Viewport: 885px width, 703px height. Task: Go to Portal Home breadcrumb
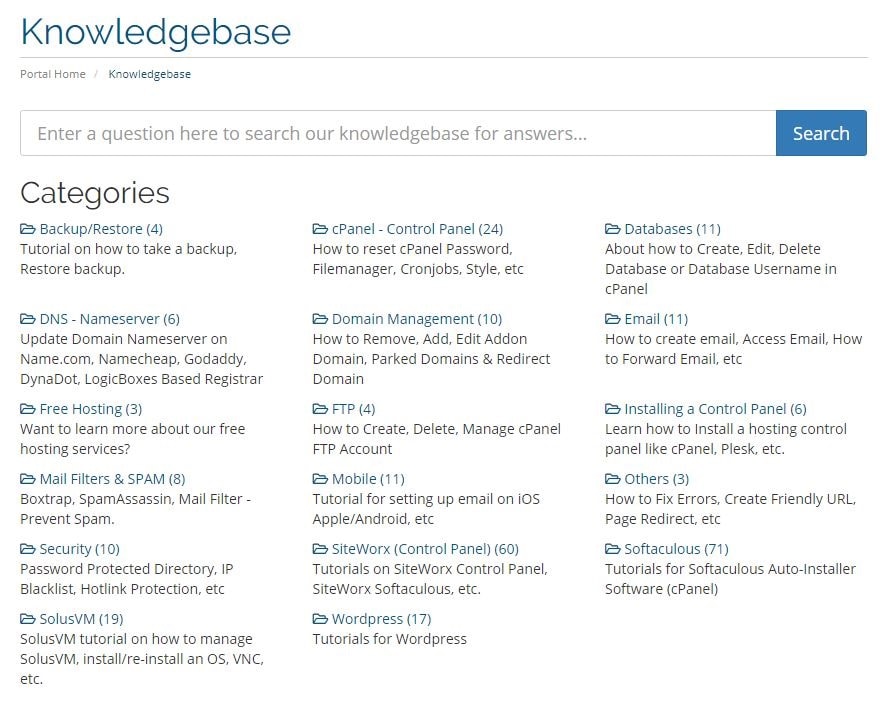[x=53, y=74]
